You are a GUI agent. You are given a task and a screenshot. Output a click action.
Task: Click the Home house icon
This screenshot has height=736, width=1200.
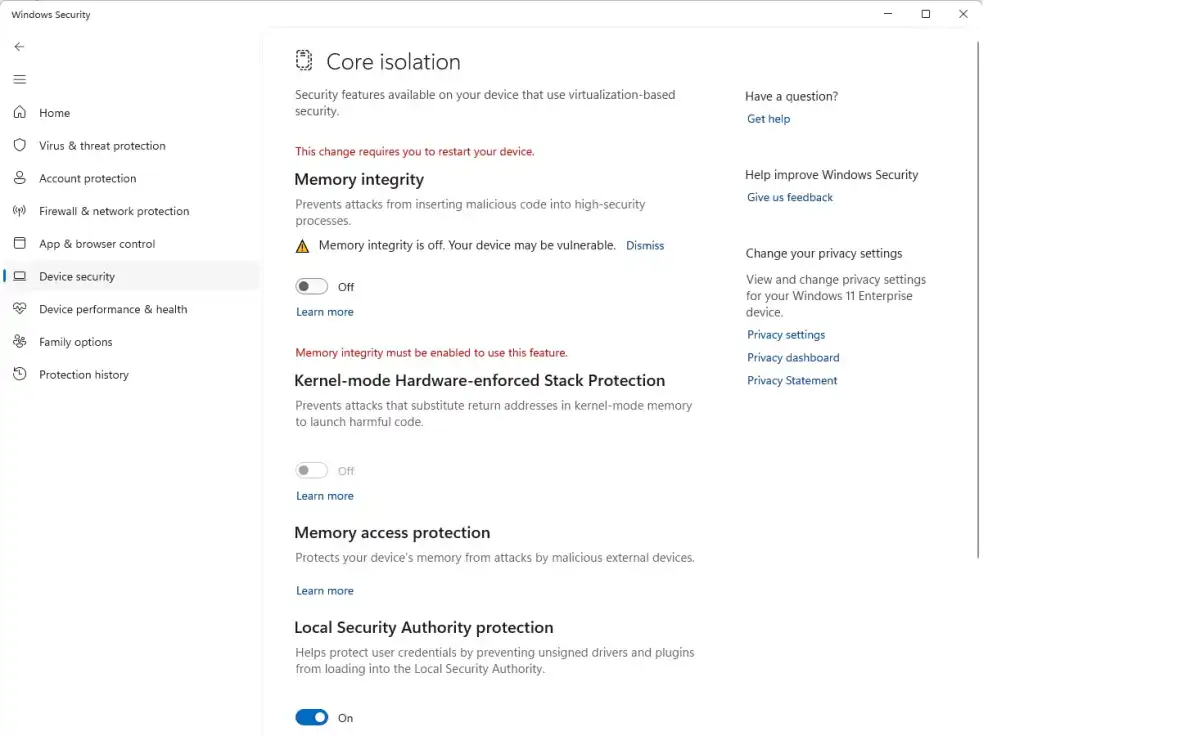point(19,113)
